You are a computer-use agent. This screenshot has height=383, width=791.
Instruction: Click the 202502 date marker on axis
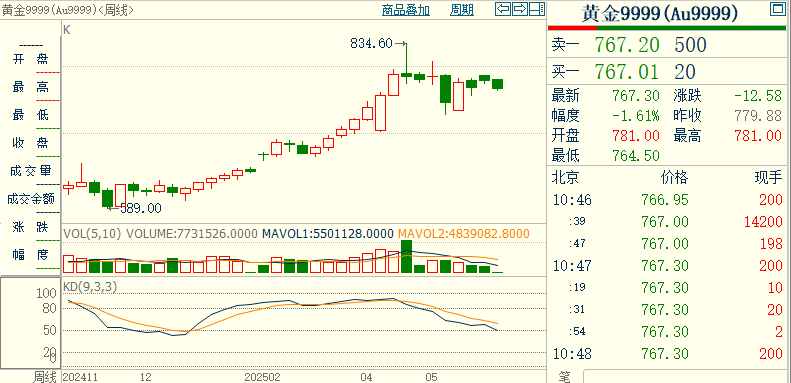262,377
